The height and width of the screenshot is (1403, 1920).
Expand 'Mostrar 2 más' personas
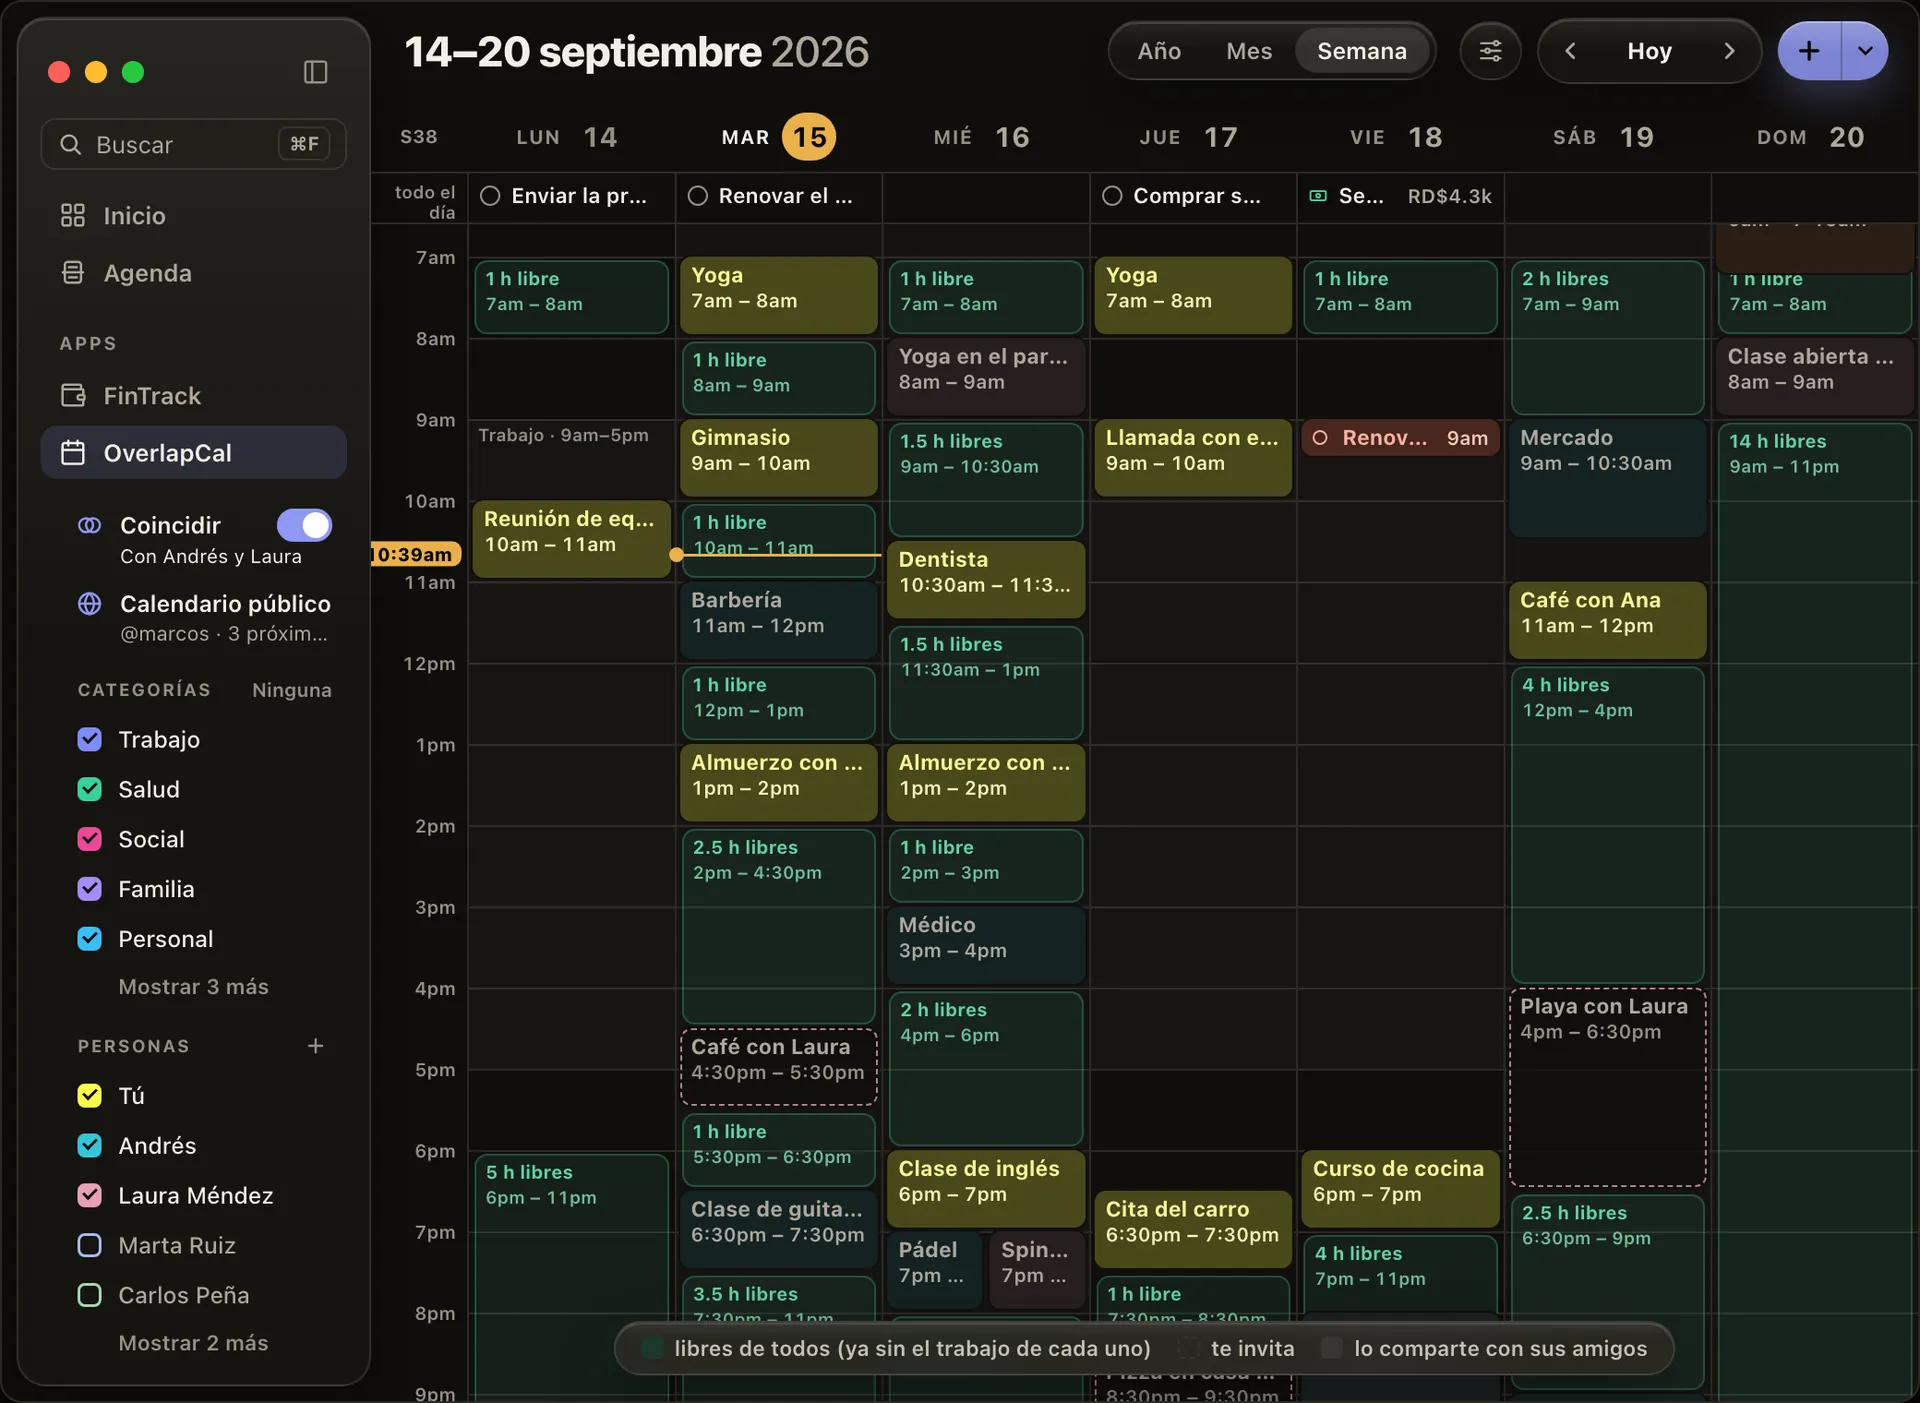click(193, 1343)
